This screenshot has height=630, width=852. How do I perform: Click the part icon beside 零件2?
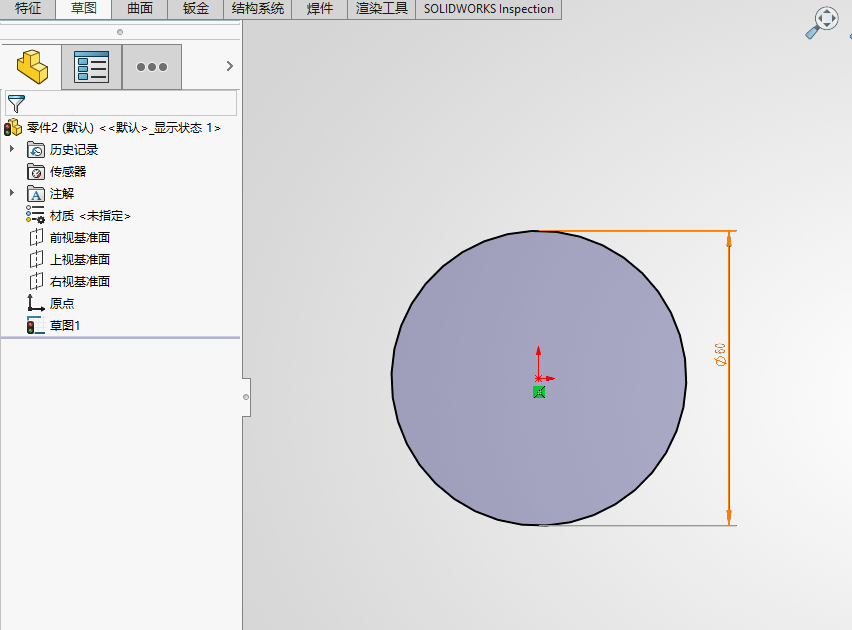coord(13,128)
